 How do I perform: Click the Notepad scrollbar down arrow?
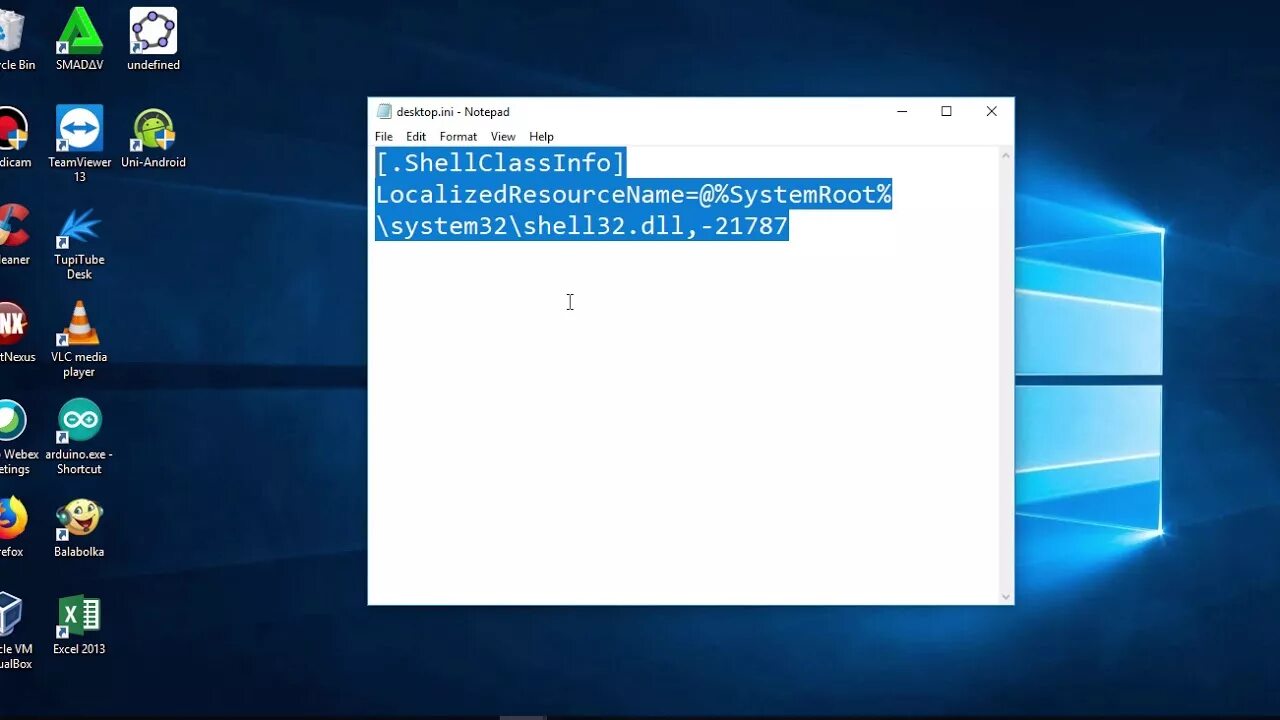tap(1006, 596)
